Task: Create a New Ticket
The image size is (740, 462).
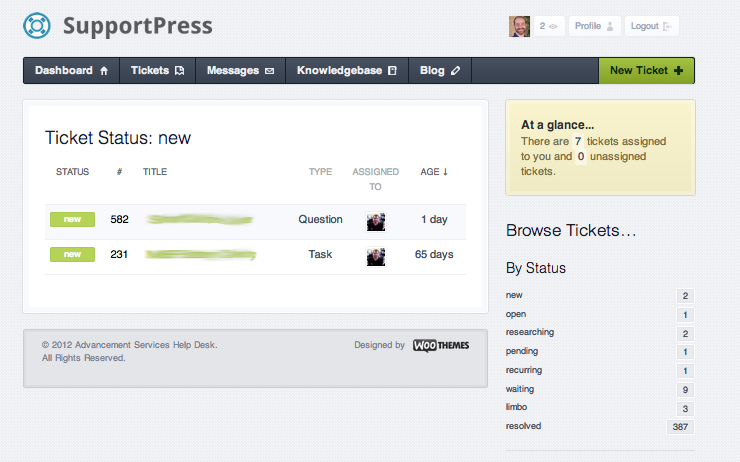Action: [646, 70]
